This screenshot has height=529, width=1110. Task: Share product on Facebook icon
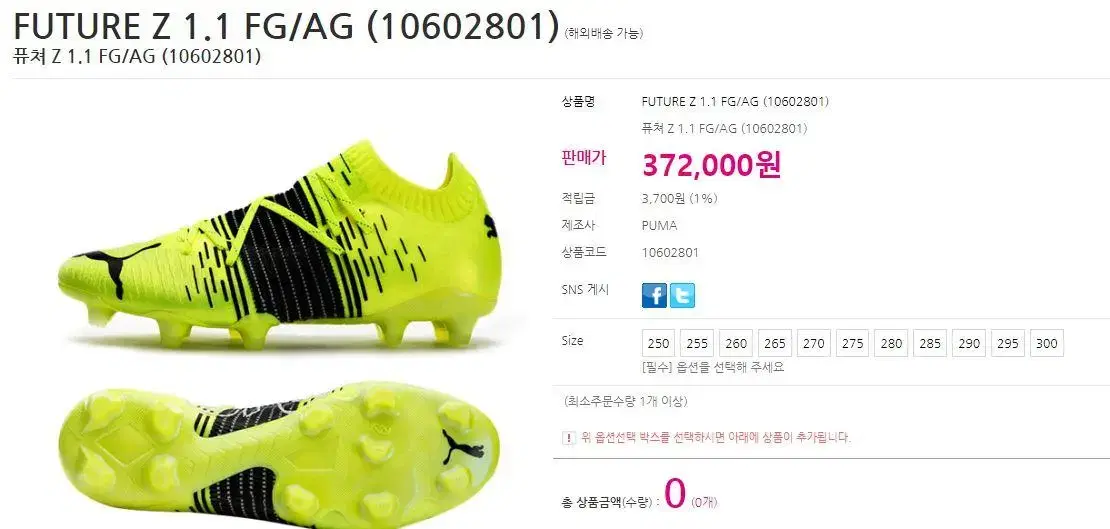(654, 295)
